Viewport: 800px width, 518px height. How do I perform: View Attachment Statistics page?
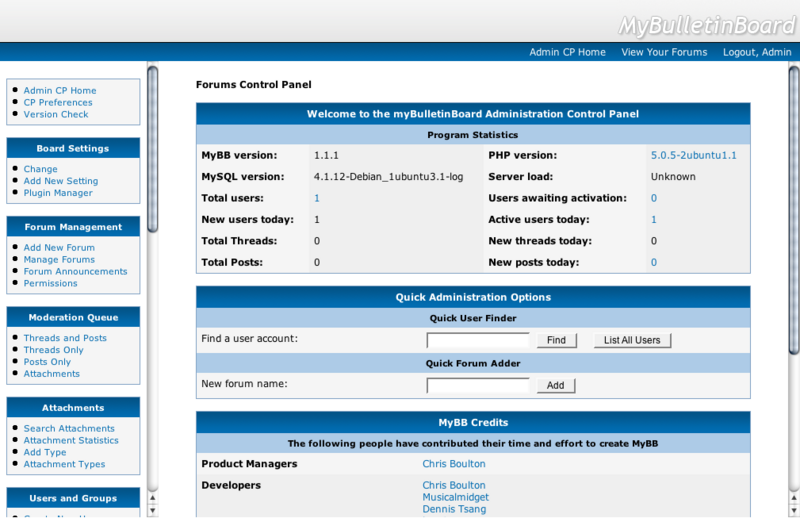point(71,440)
